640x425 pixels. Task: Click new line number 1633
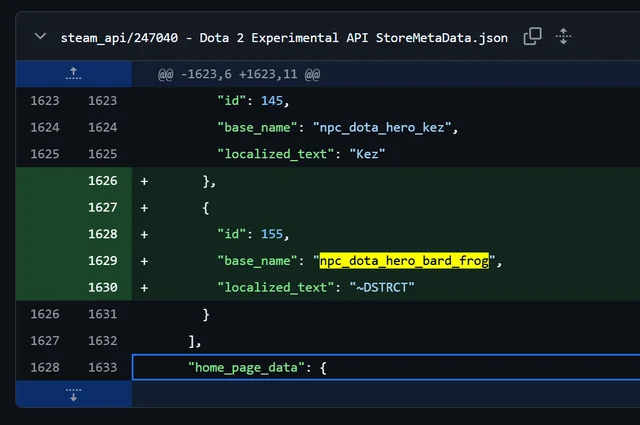[x=102, y=367]
